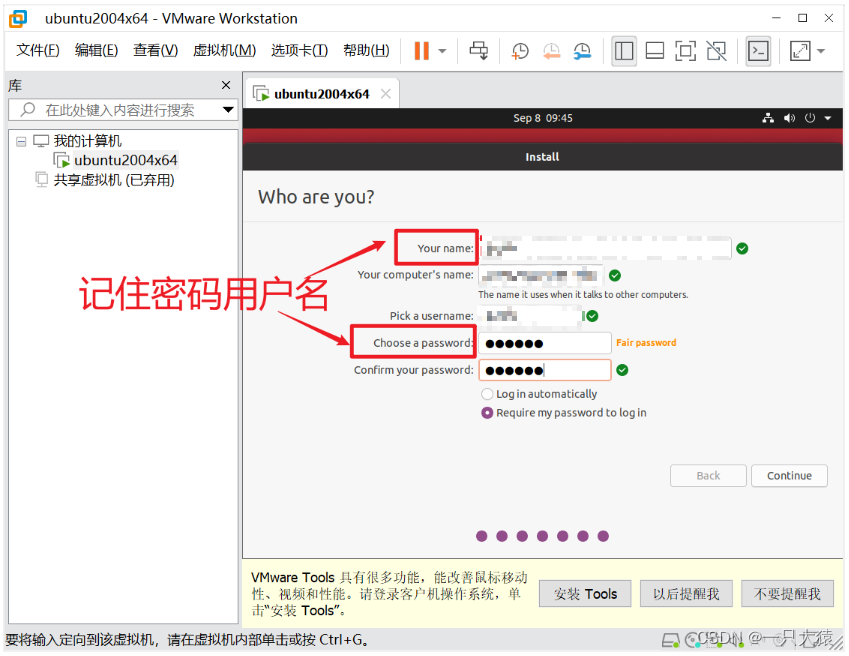The height and width of the screenshot is (656, 849).
Task: Click the computer's name input field
Action: click(x=541, y=275)
